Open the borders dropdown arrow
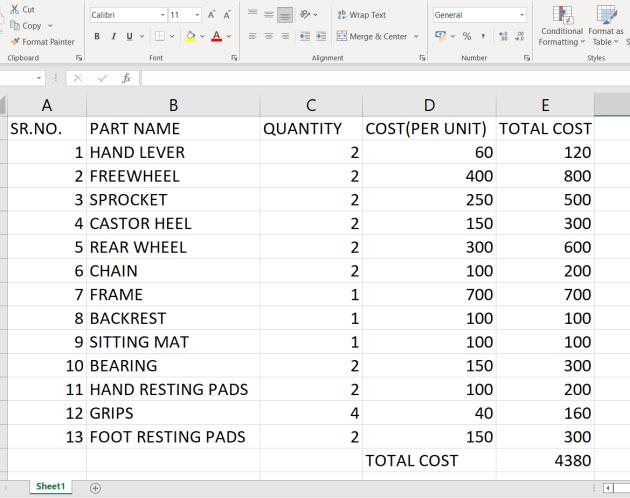Screen dimensions: 630x498 point(172,37)
